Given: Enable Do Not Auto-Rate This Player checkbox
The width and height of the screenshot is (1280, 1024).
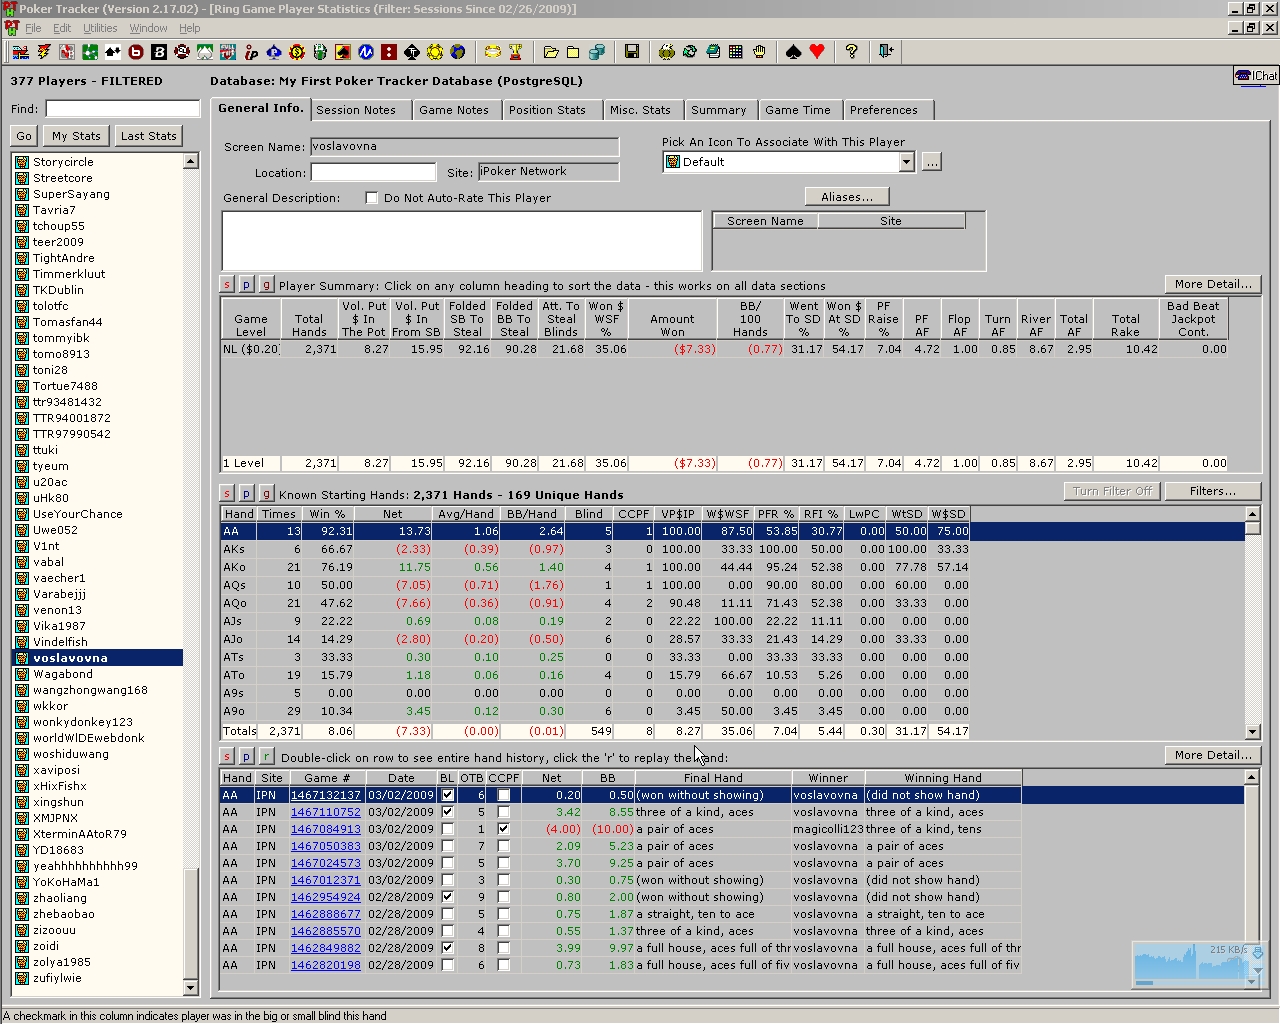Looking at the screenshot, I should point(372,198).
